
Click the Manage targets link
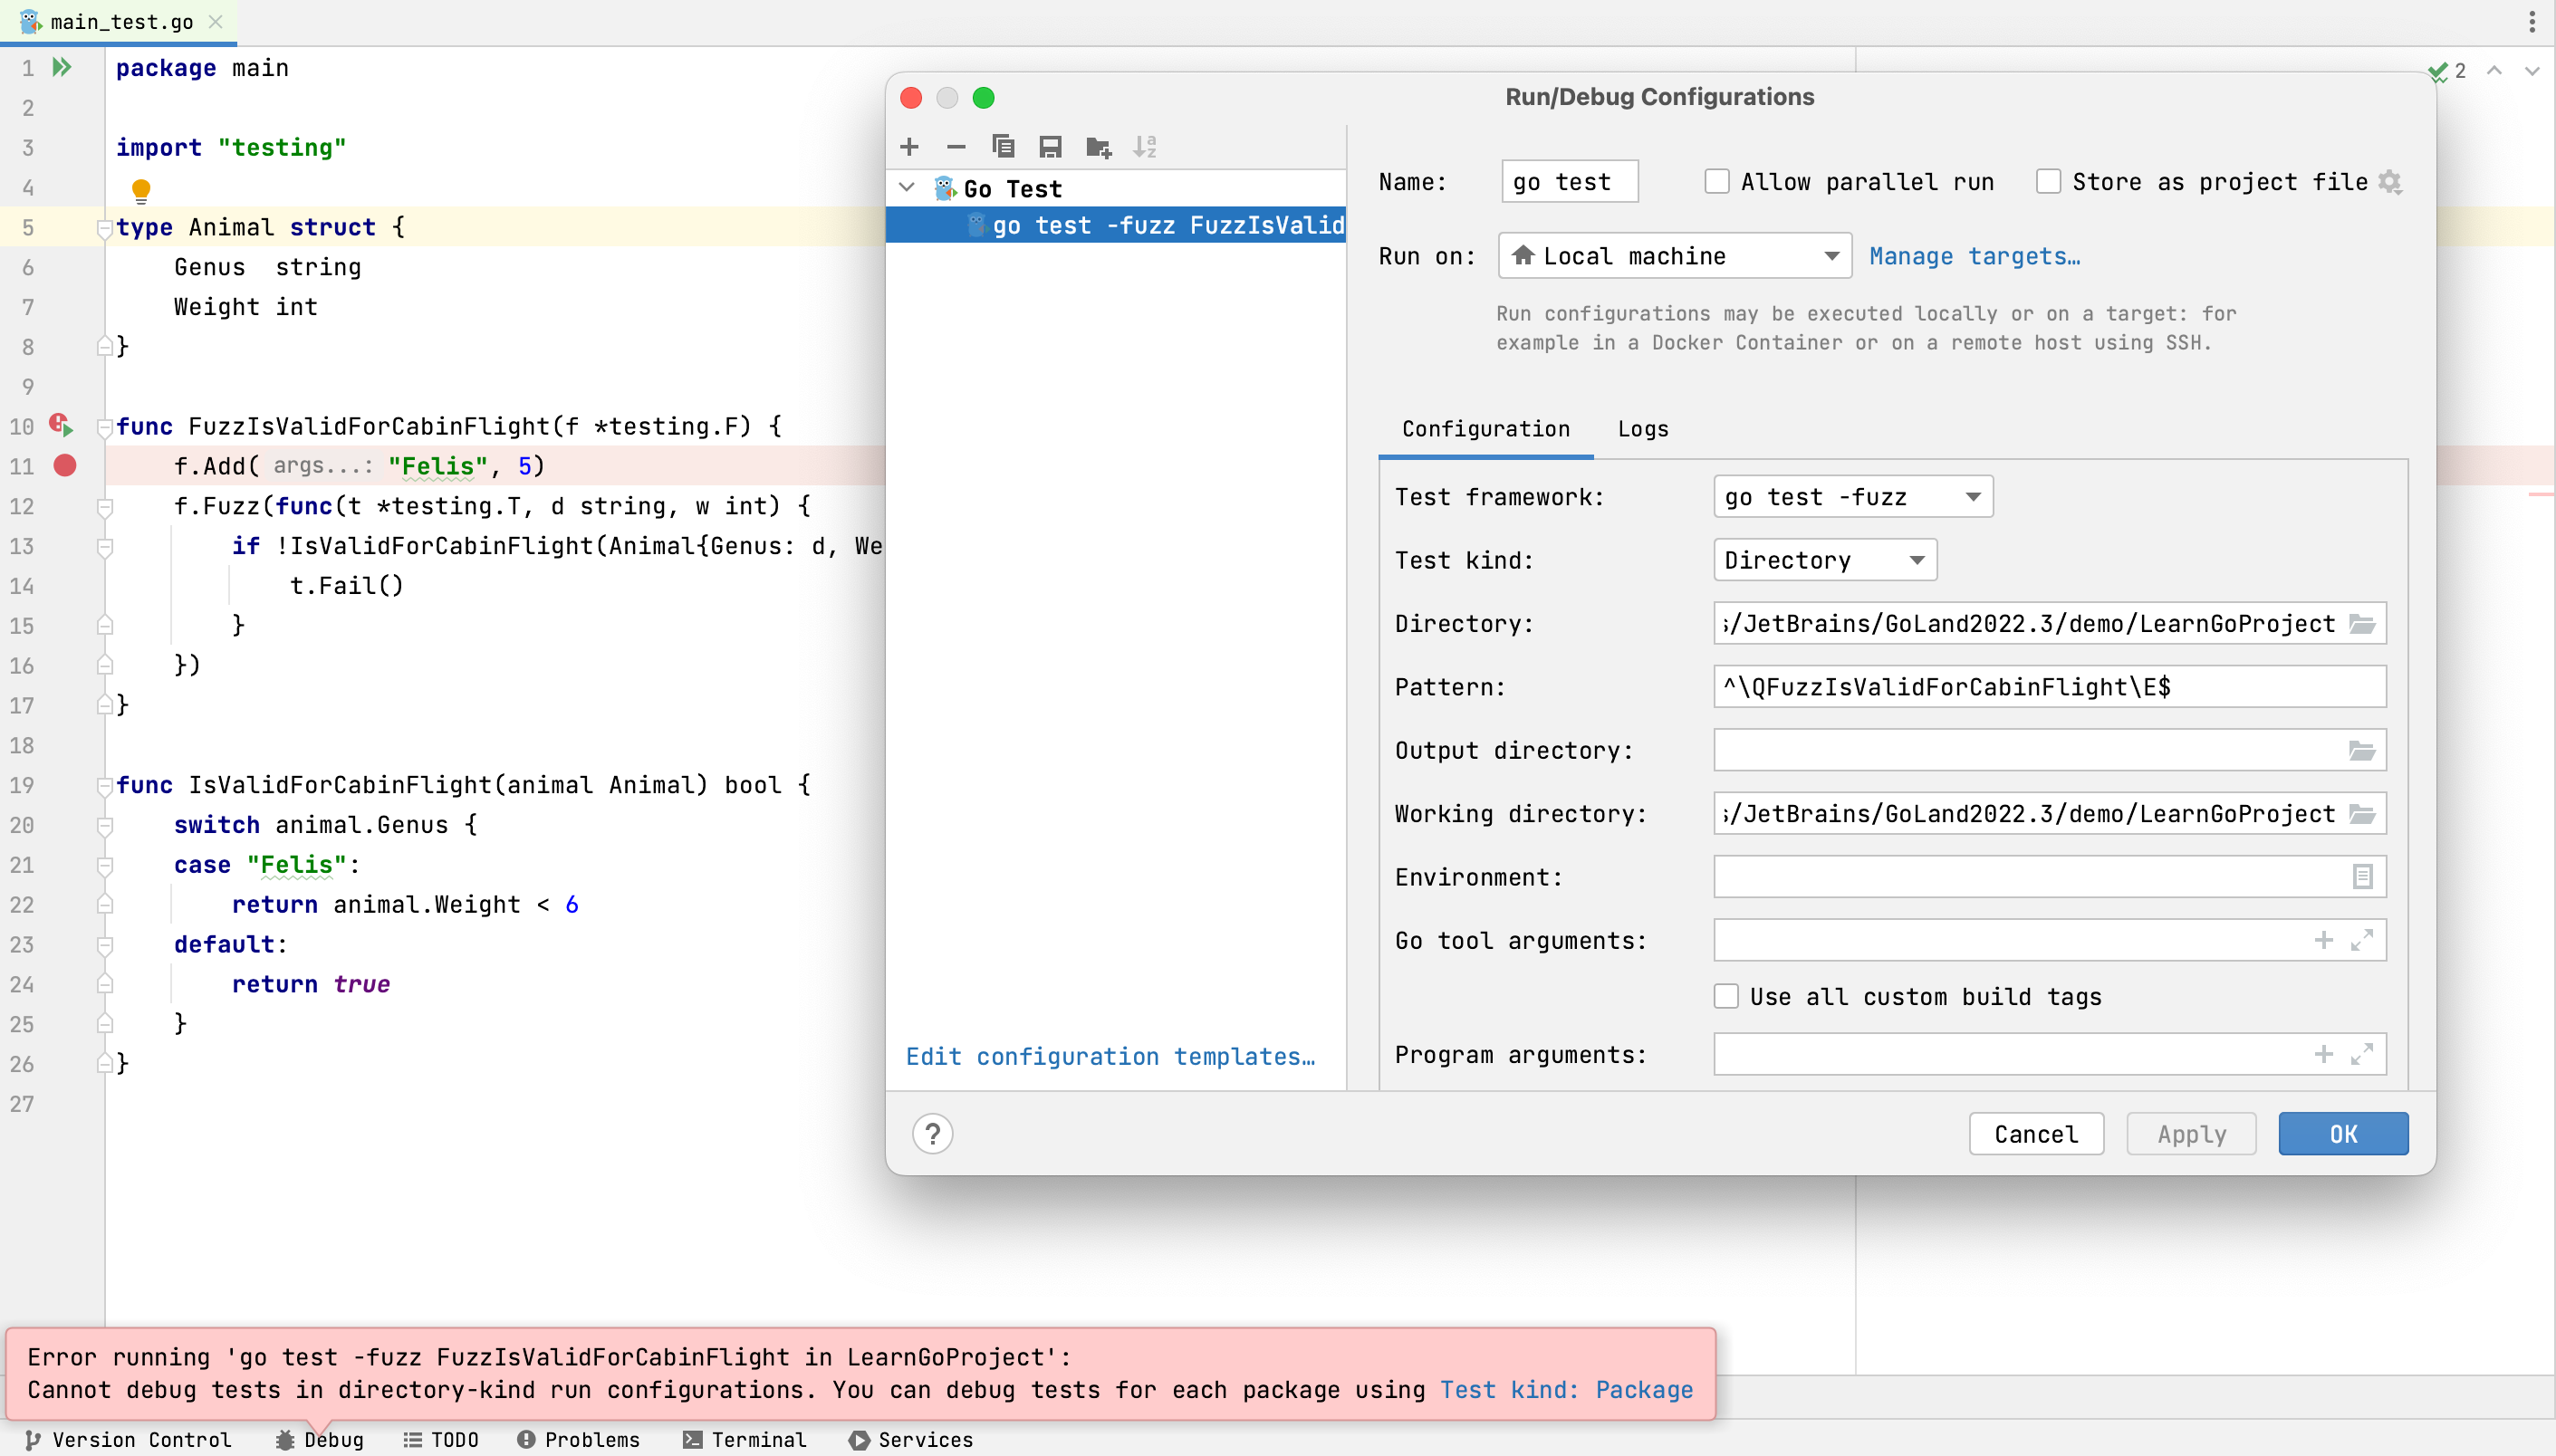[x=1975, y=256]
